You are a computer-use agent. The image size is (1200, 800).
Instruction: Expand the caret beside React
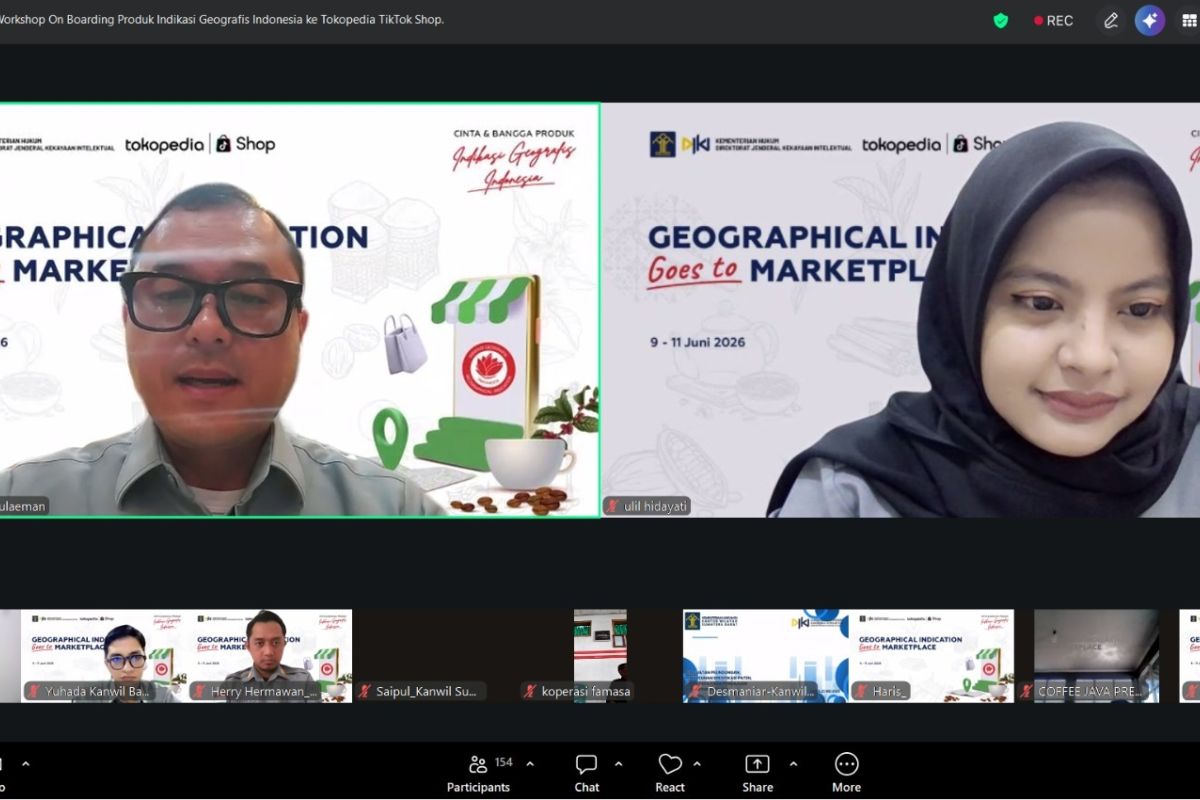697,764
